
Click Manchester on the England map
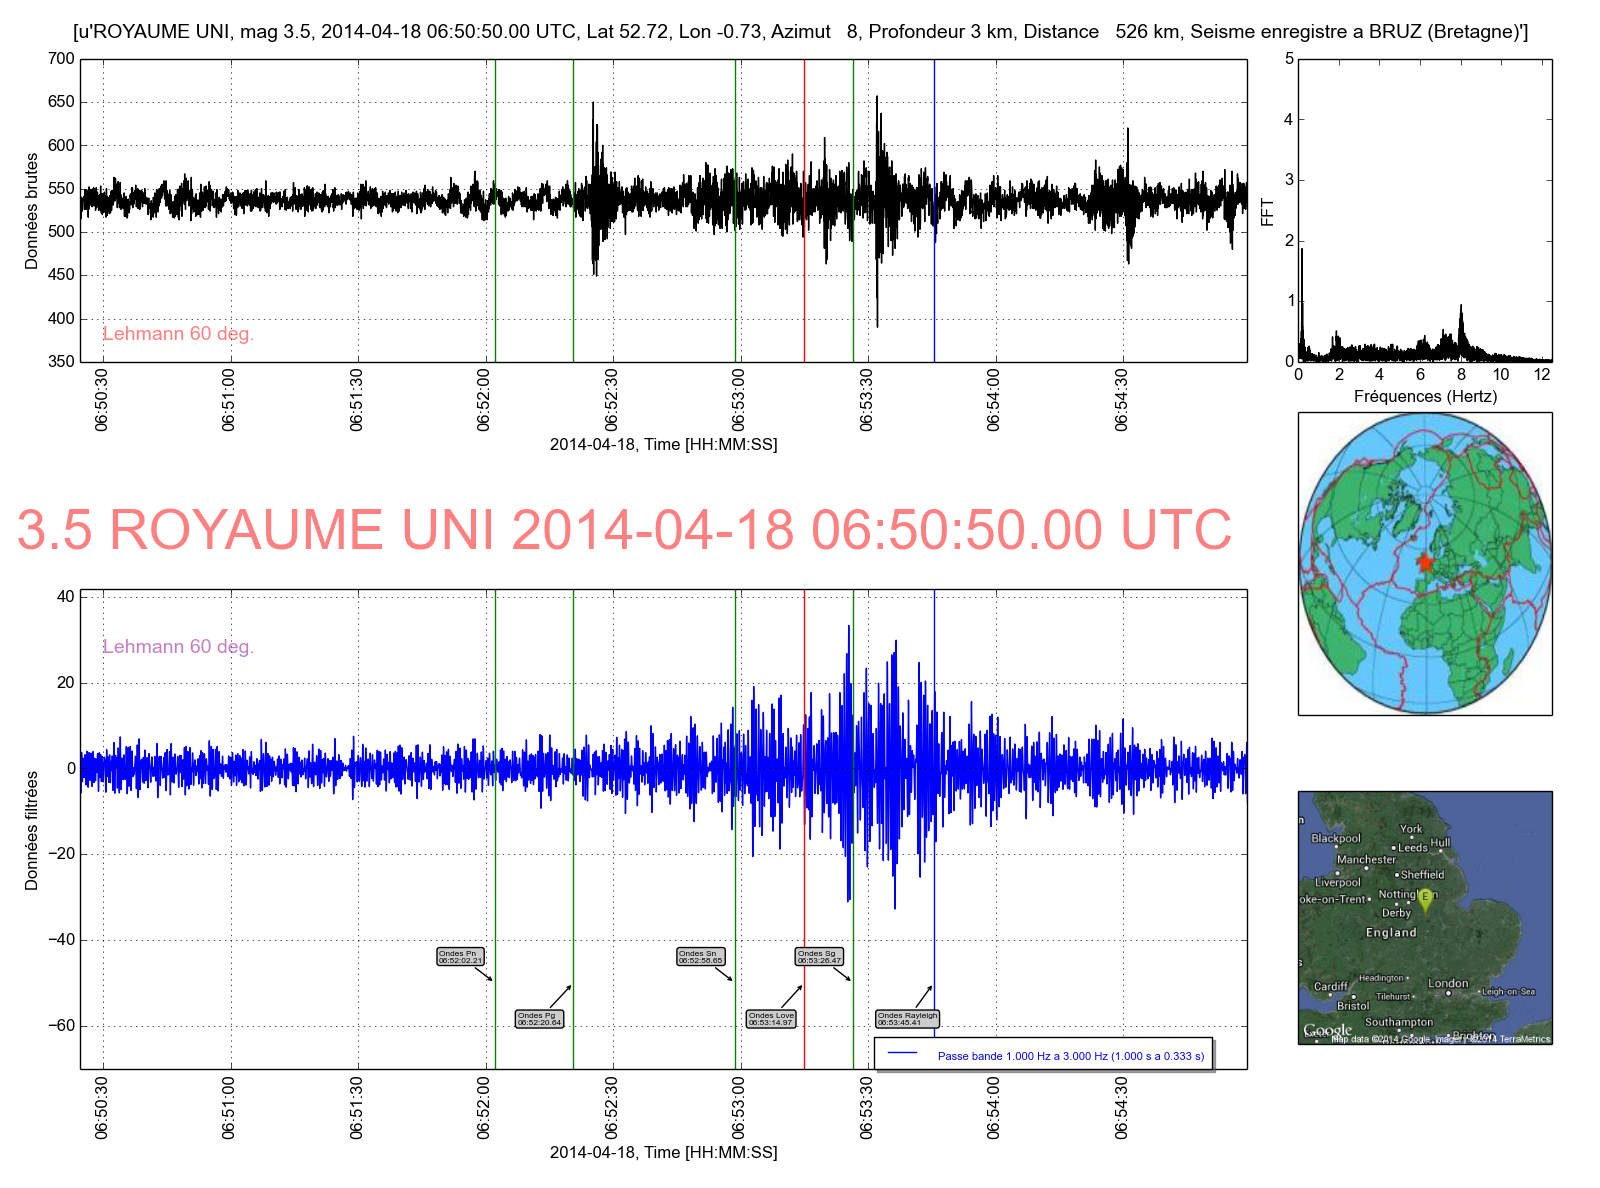pyautogui.click(x=1366, y=860)
